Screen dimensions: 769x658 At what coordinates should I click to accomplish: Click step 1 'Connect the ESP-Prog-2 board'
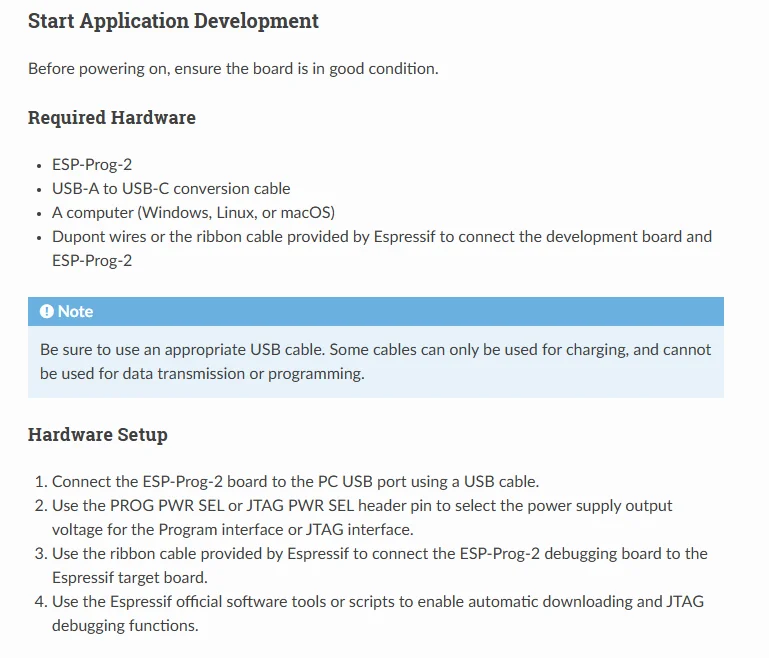[295, 481]
